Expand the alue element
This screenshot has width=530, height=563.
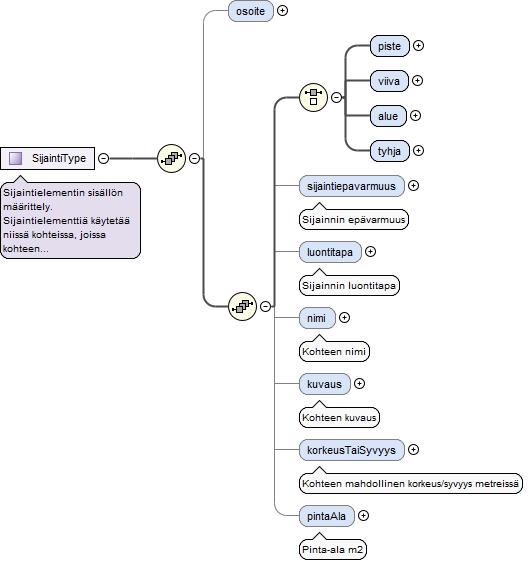(x=415, y=116)
